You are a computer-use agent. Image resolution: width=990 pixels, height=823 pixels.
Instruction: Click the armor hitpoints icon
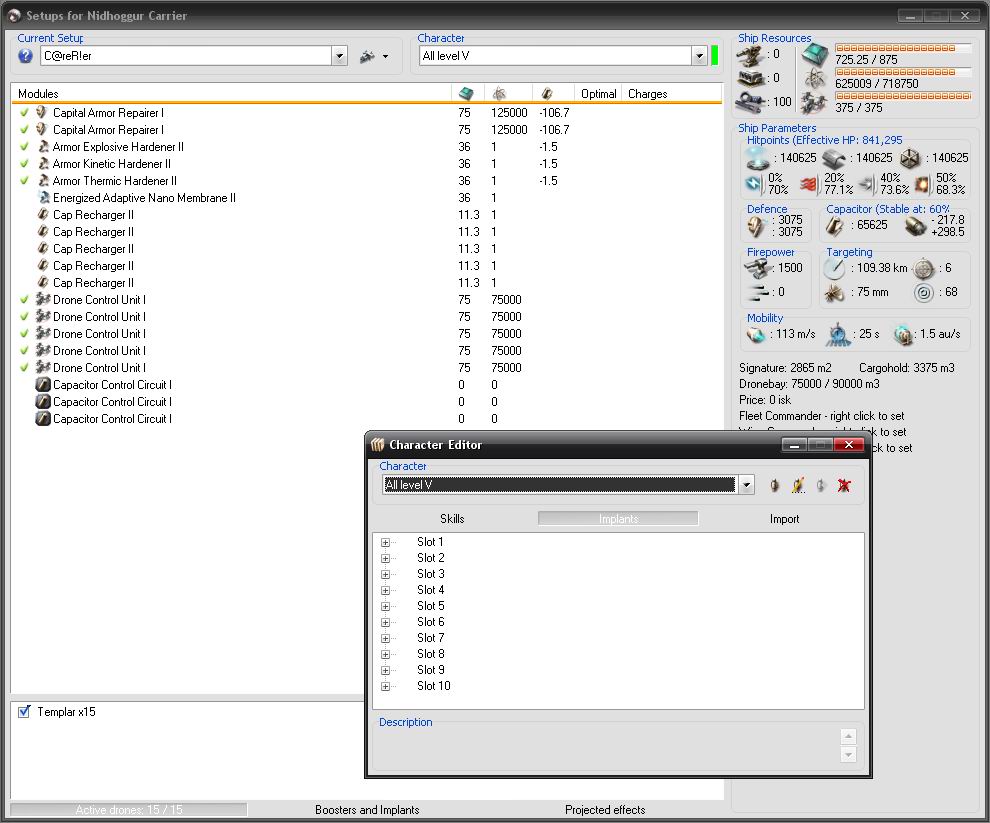coord(833,159)
